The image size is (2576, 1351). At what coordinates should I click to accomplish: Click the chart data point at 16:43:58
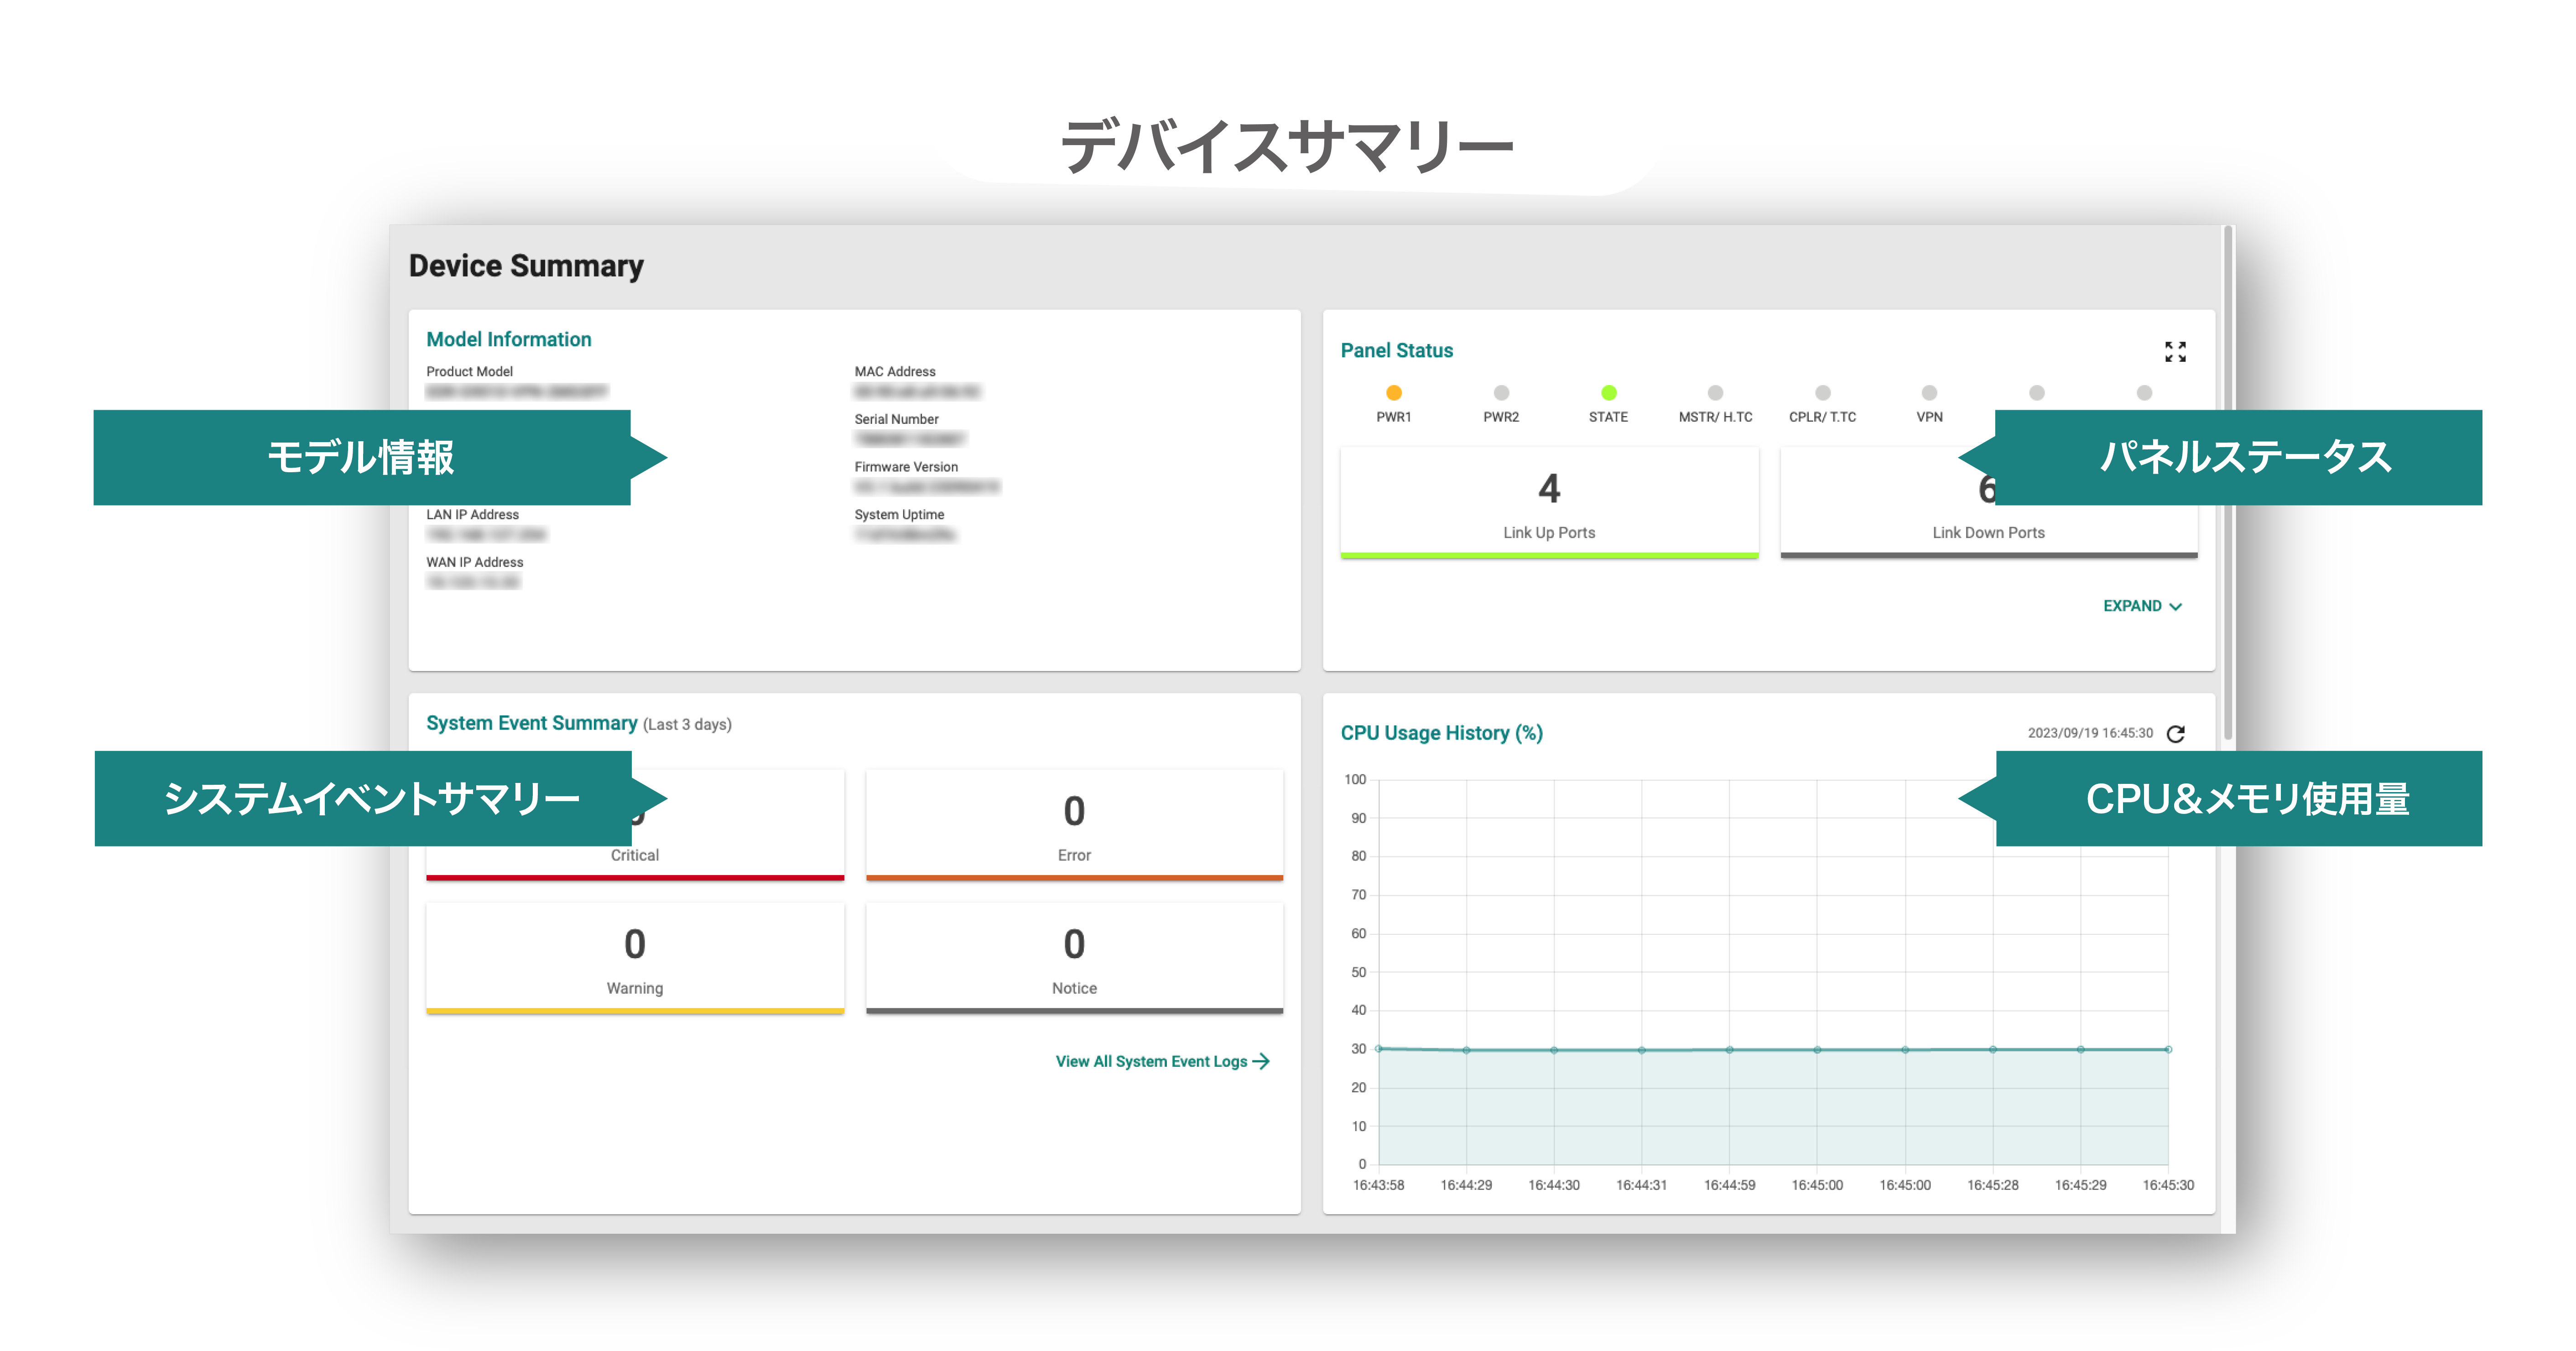coord(1379,1048)
